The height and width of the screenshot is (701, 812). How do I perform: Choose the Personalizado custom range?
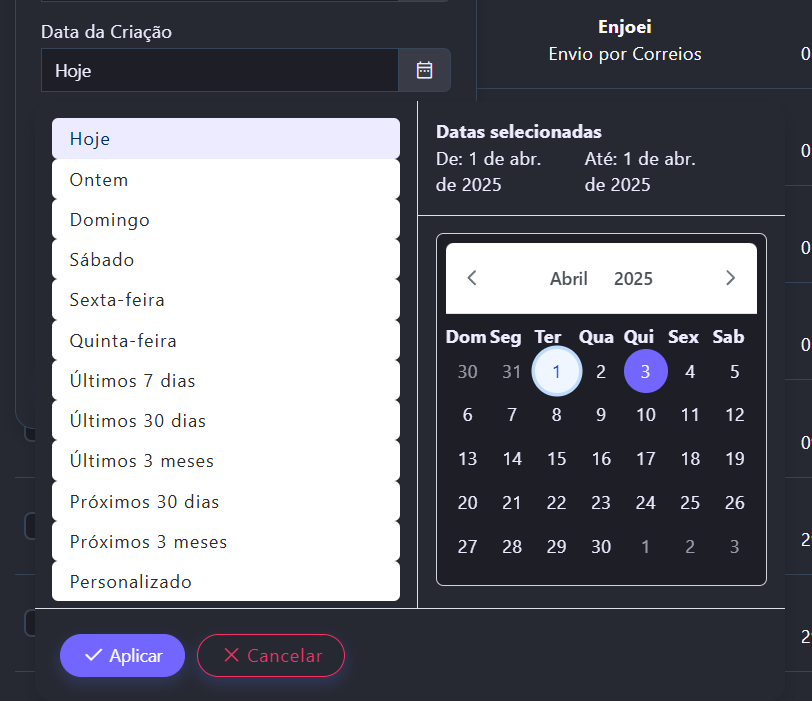[x=226, y=582]
